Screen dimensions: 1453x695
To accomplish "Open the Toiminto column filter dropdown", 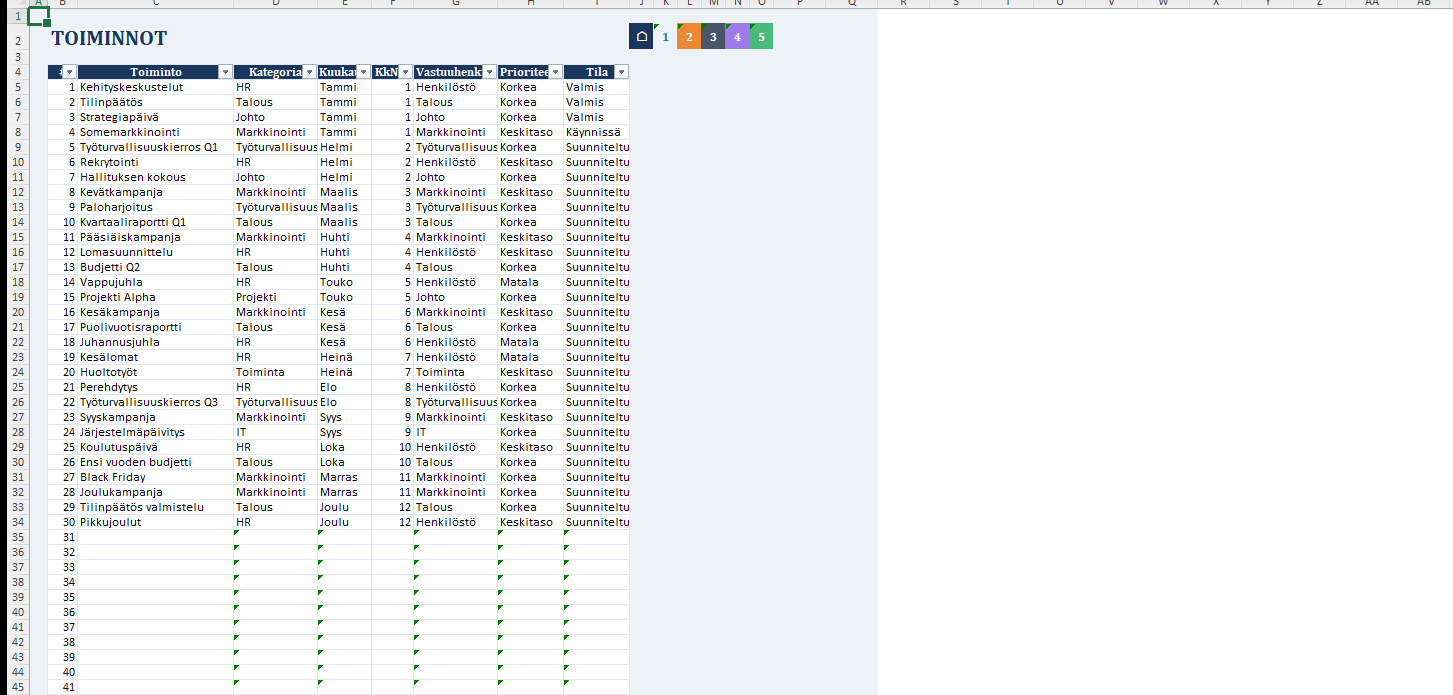I will pos(225,72).
